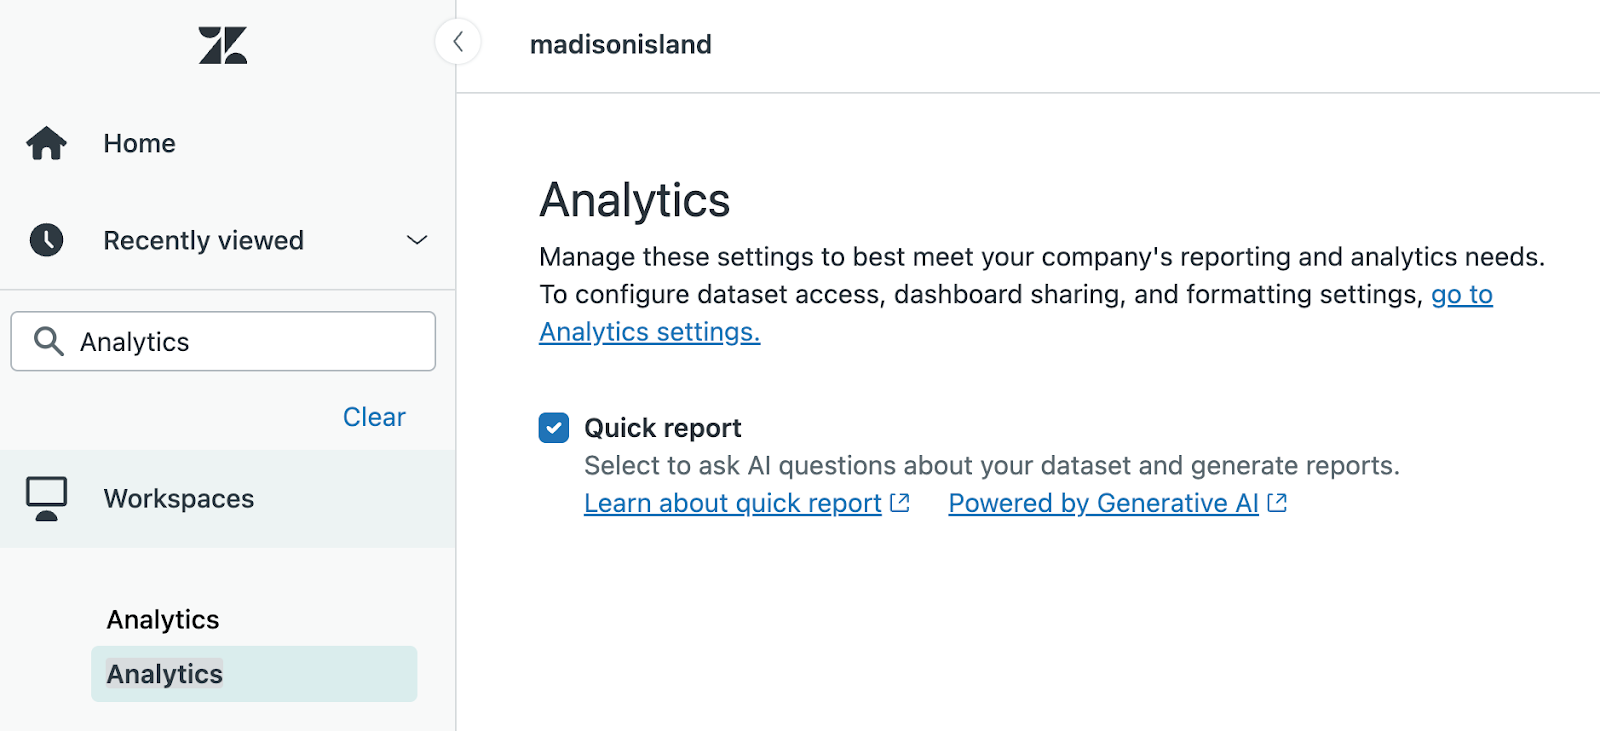This screenshot has height=731, width=1600.
Task: Collapse sidebar with the left chevron button
Action: 458,42
